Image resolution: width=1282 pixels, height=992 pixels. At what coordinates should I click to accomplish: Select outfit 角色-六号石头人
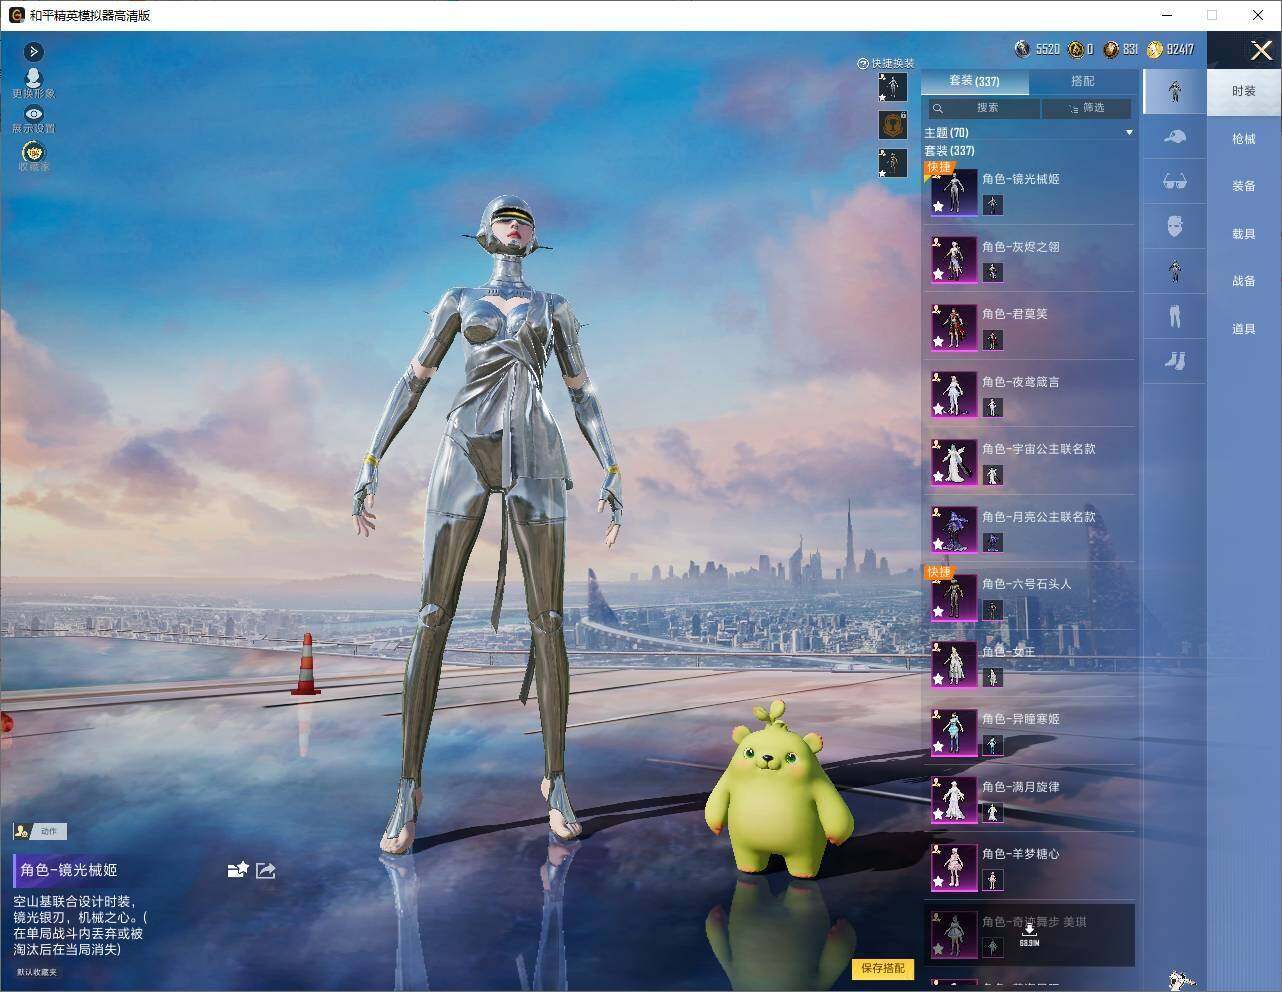(1029, 597)
